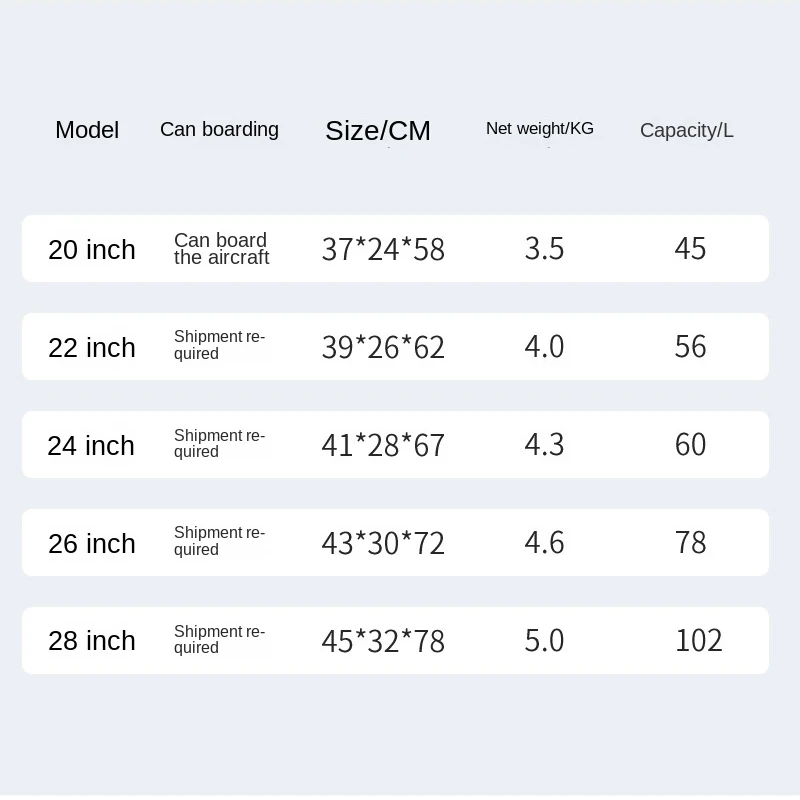Image resolution: width=800 pixels, height=800 pixels.
Task: Click the Size/CM column header
Action: coord(378,131)
